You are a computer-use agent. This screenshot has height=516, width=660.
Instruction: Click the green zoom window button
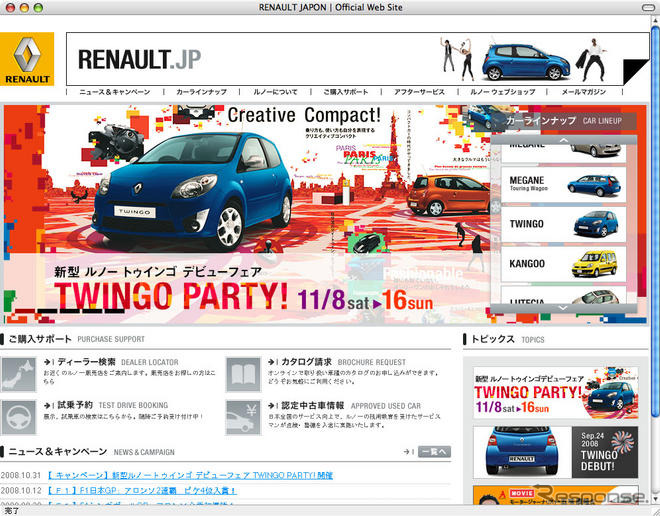(38, 8)
